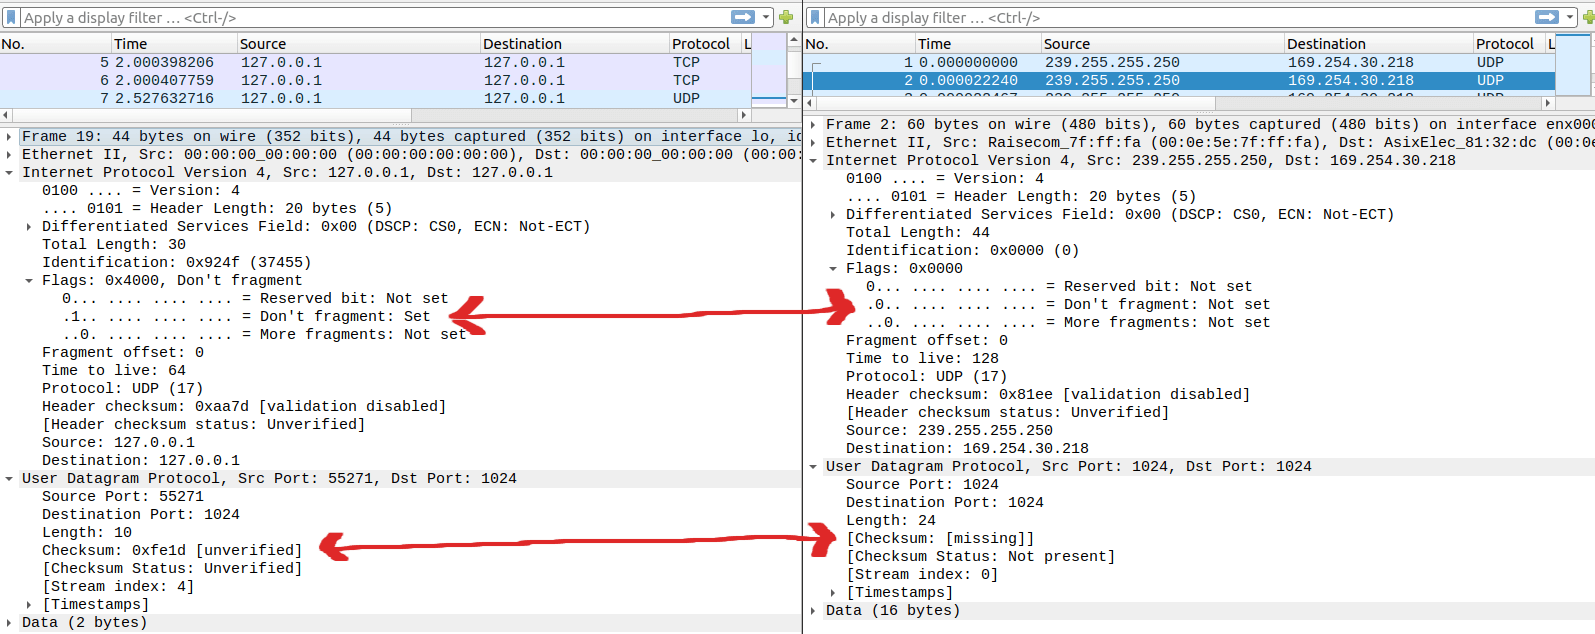Image resolution: width=1595 pixels, height=634 pixels.
Task: Expand Data (2 bytes) node
Action: 10,622
